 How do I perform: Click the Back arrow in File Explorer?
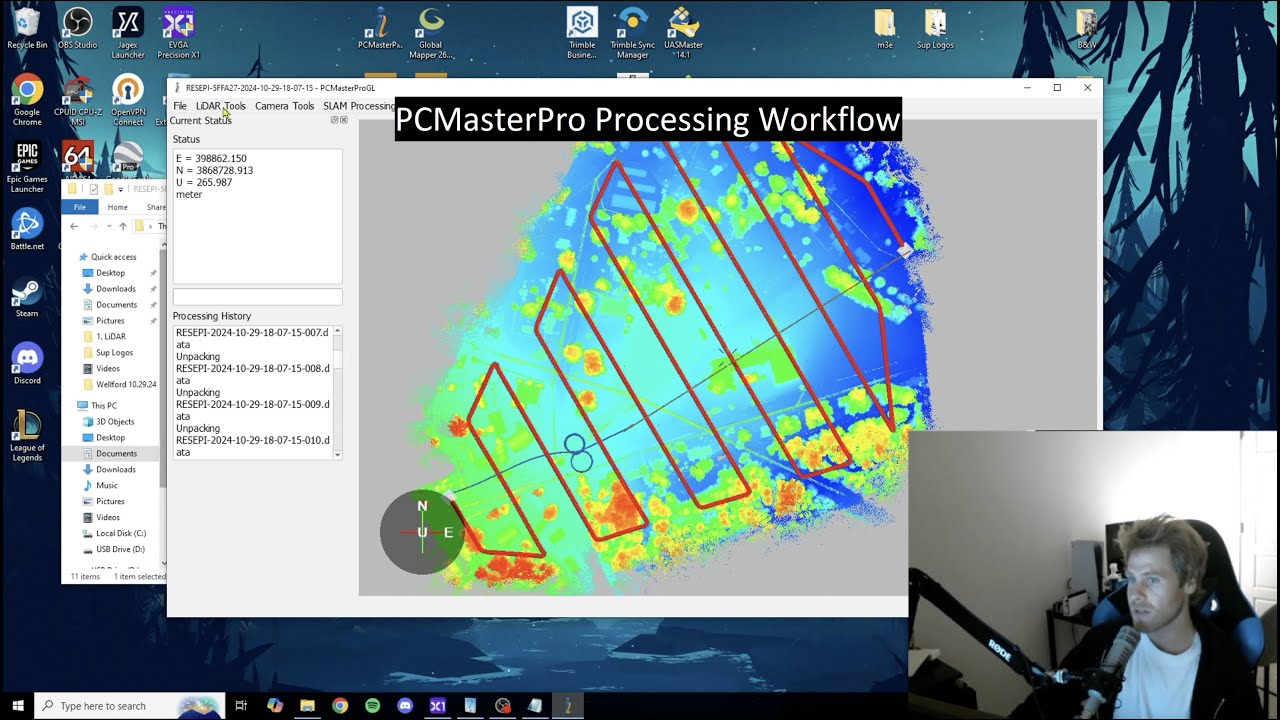[x=74, y=226]
